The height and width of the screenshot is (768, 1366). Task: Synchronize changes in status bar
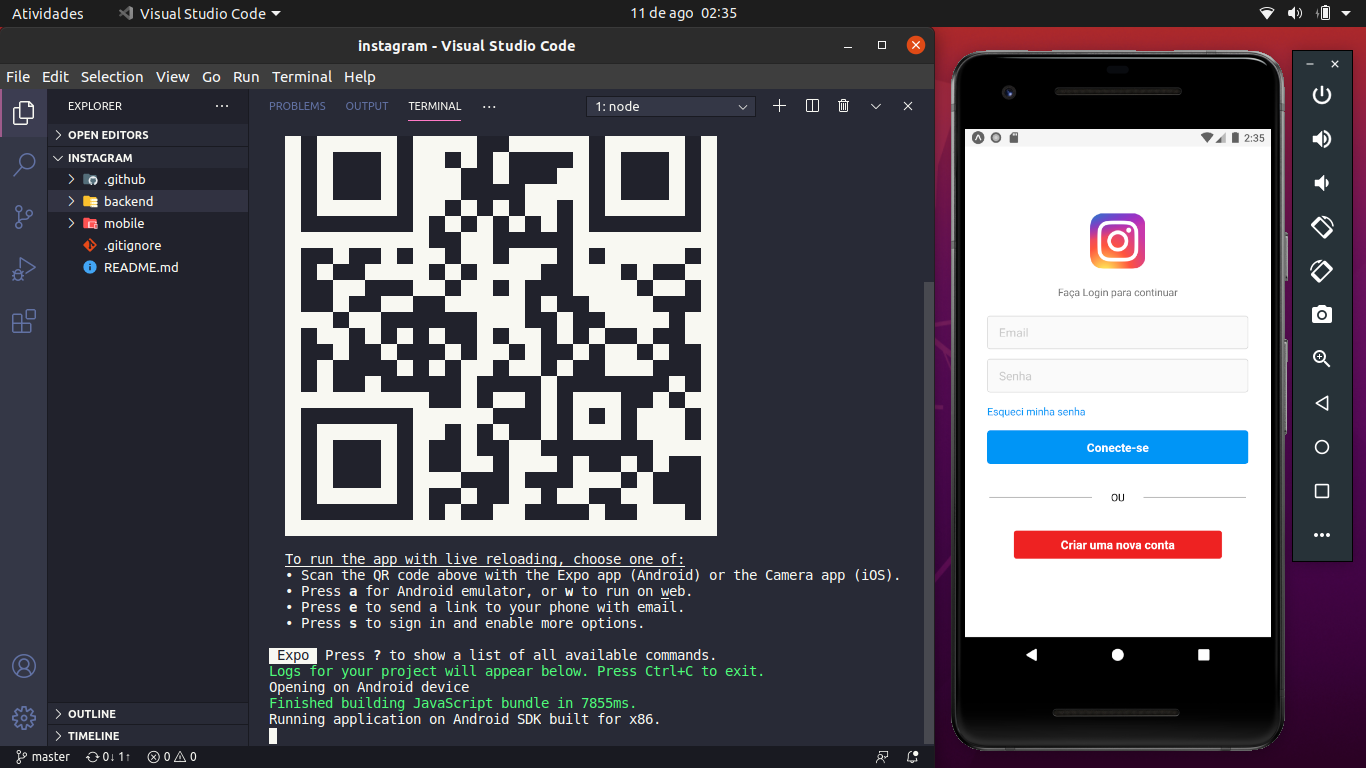click(x=108, y=757)
